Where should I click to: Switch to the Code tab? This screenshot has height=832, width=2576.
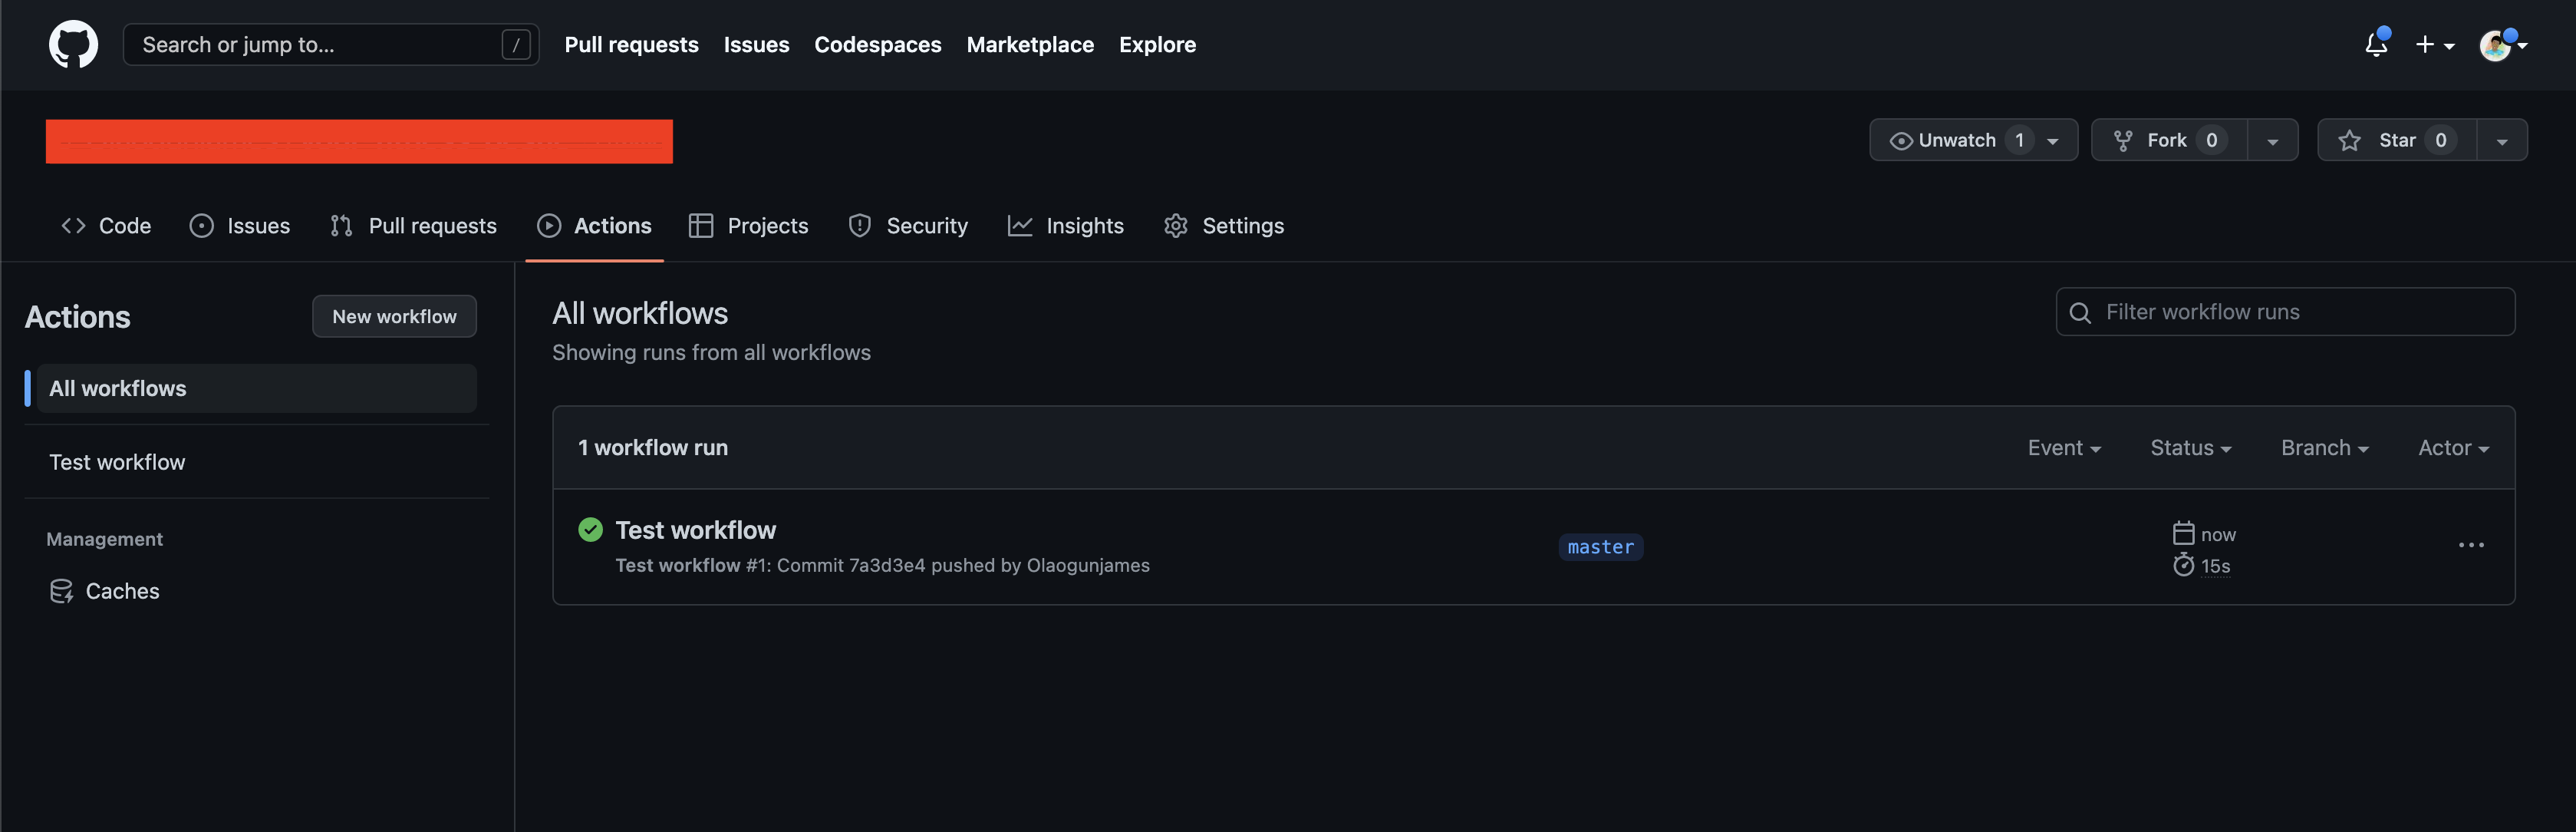point(106,226)
